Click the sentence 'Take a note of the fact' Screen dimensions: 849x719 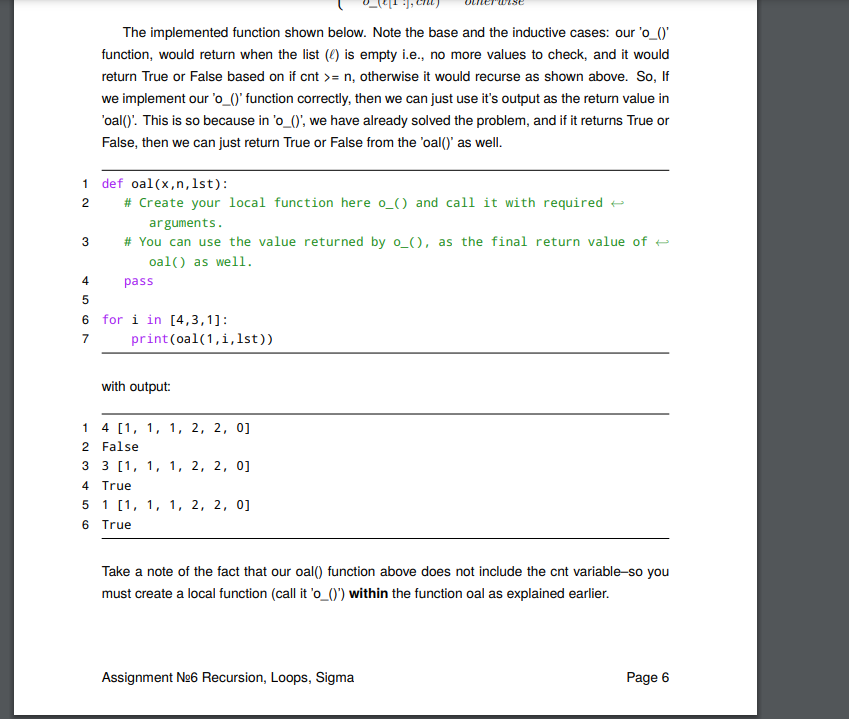pos(386,583)
